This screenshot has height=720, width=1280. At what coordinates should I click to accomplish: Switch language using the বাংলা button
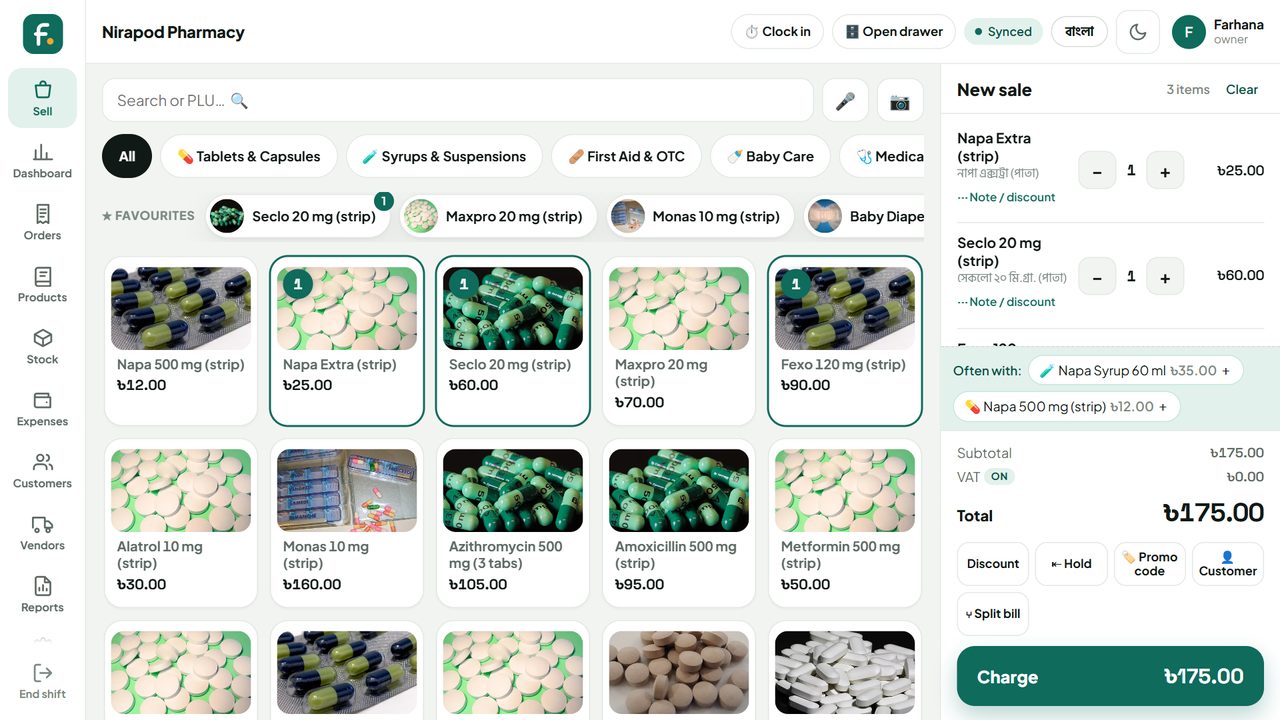tap(1079, 32)
